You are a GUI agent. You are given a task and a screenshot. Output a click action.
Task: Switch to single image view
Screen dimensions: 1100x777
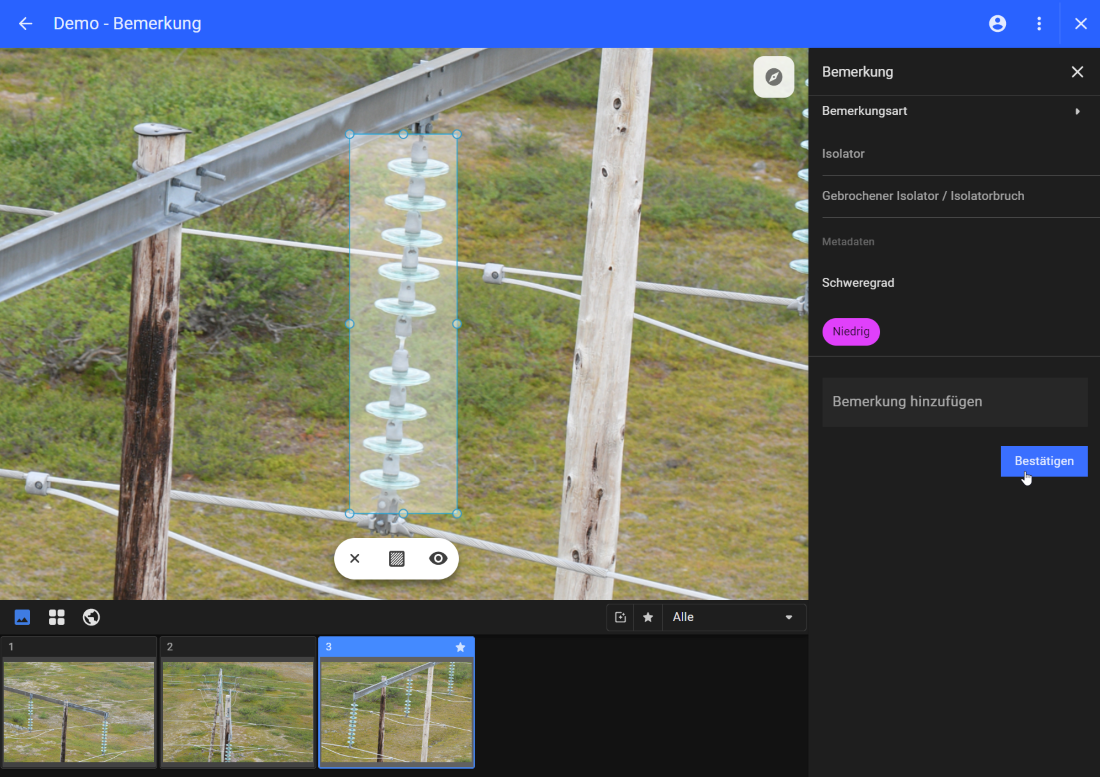tap(22, 617)
